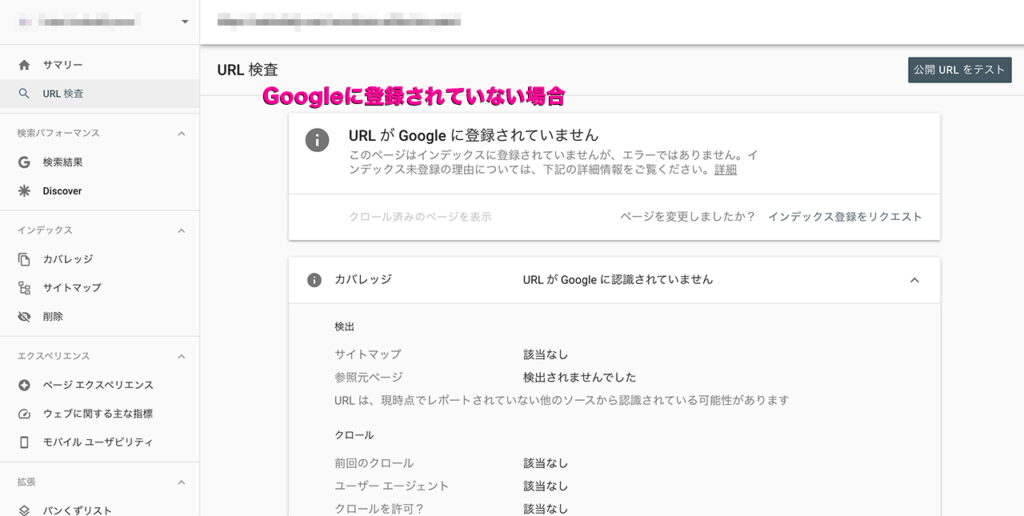Viewport: 1024px width, 516px height.
Task: Collapse the インデックス section
Action: coord(182,231)
